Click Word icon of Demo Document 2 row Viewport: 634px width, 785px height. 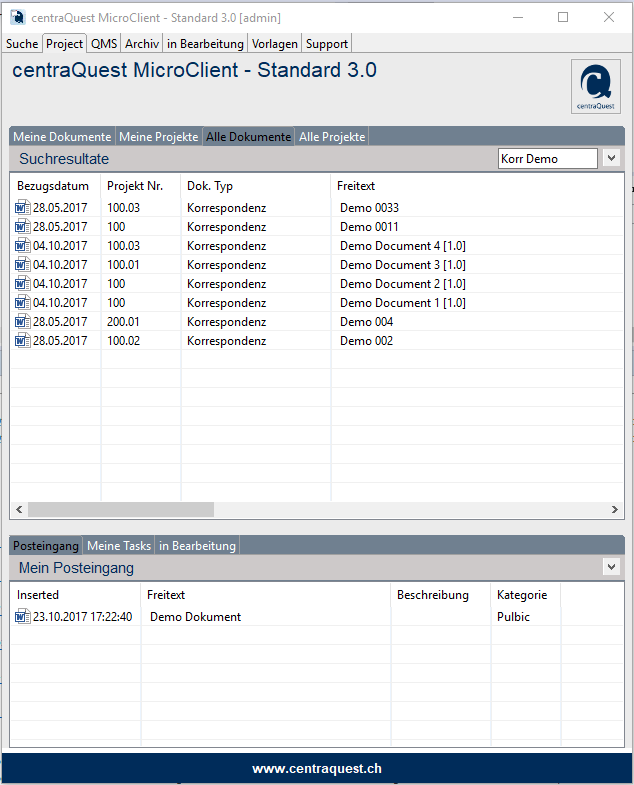coord(23,283)
